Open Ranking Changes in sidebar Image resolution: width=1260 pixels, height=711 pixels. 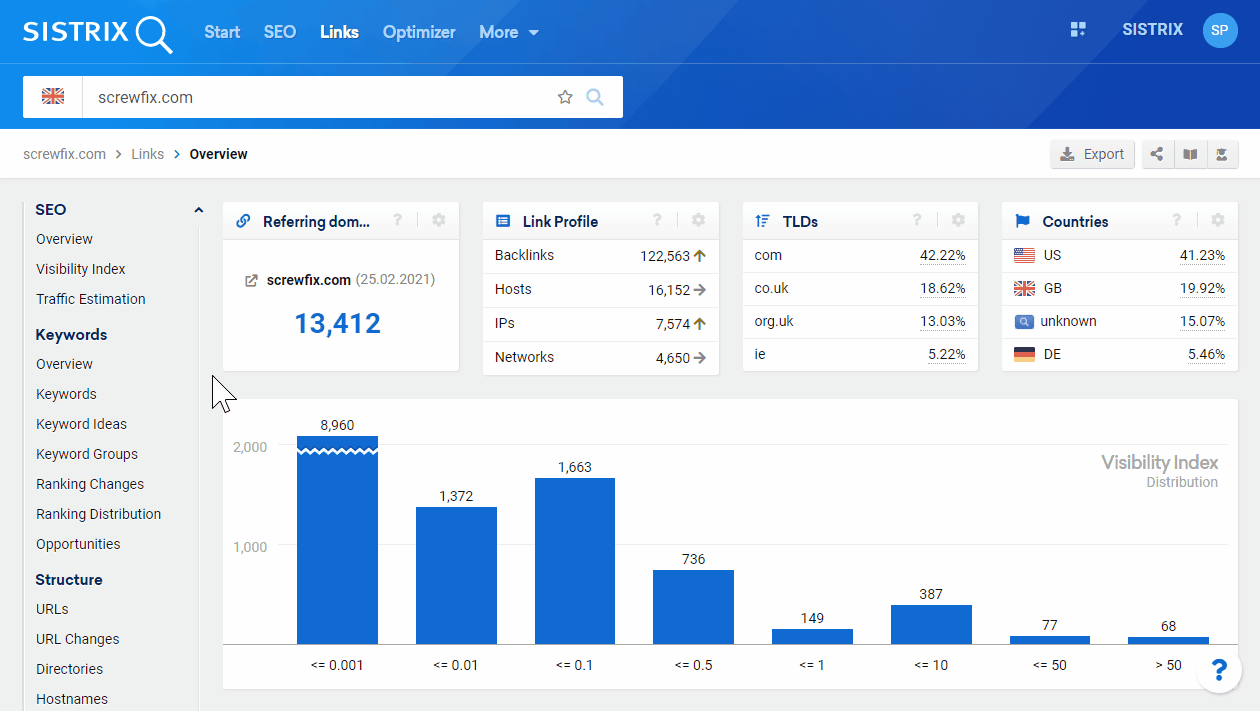click(x=90, y=484)
